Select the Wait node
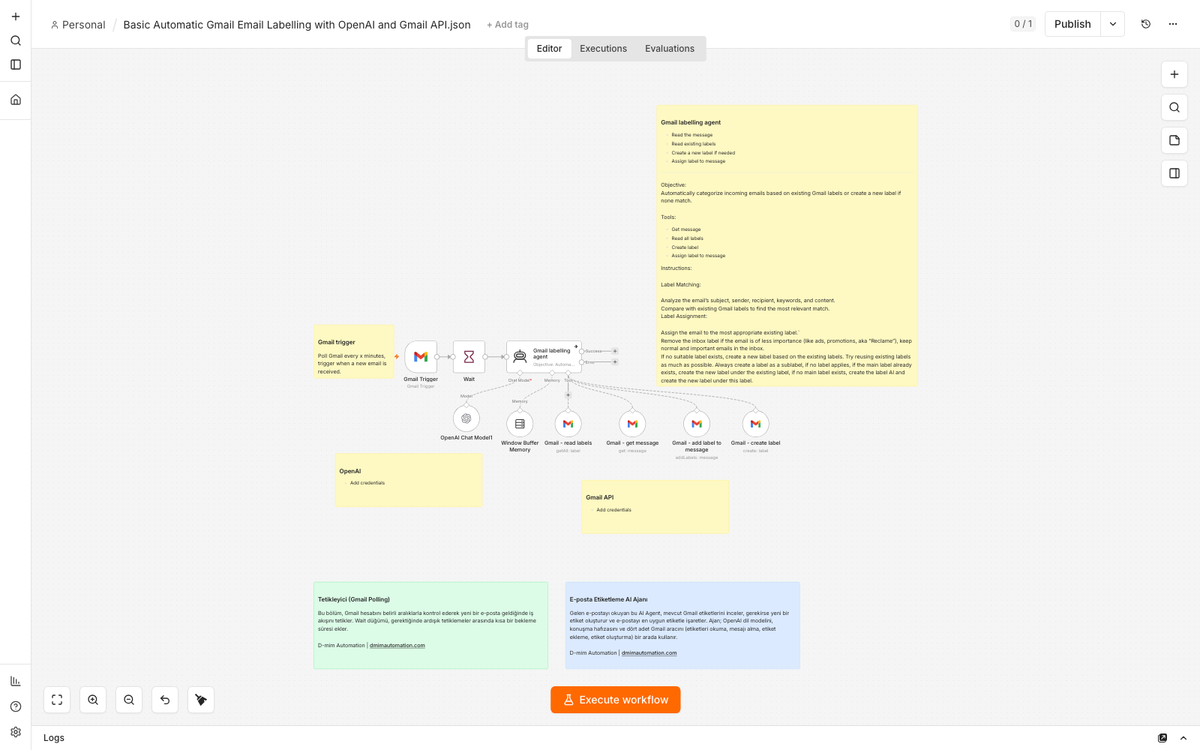Image resolution: width=1200 pixels, height=750 pixels. pyautogui.click(x=469, y=357)
